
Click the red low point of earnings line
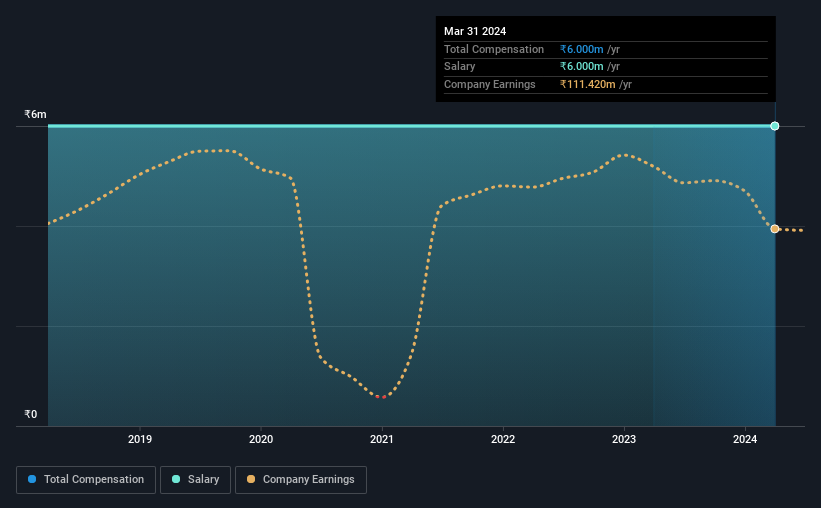coord(381,397)
